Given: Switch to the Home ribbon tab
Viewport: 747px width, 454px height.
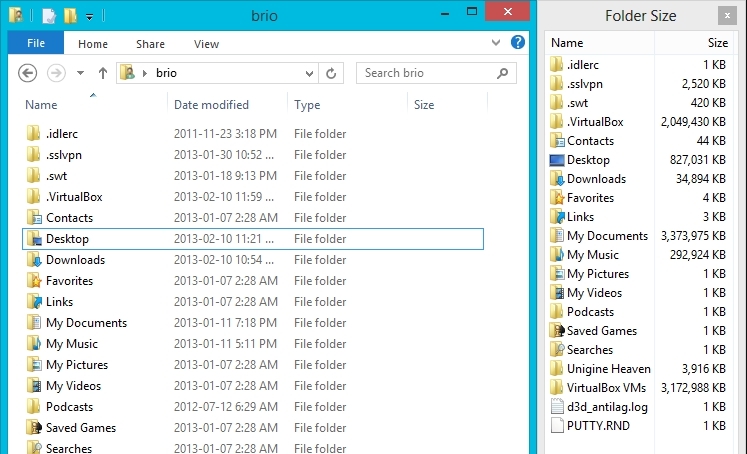Looking at the screenshot, I should tap(93, 44).
